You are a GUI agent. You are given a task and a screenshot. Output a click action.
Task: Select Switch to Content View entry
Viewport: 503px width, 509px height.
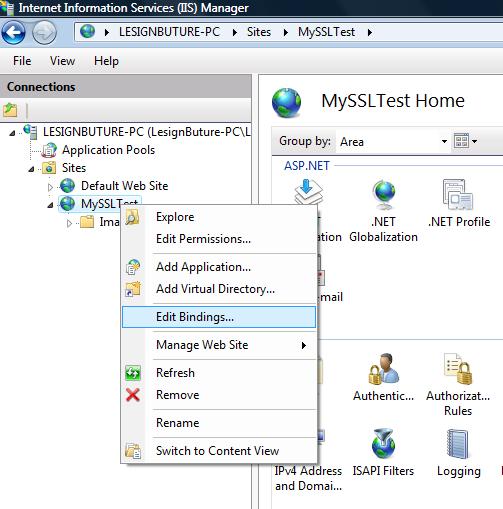(x=219, y=451)
